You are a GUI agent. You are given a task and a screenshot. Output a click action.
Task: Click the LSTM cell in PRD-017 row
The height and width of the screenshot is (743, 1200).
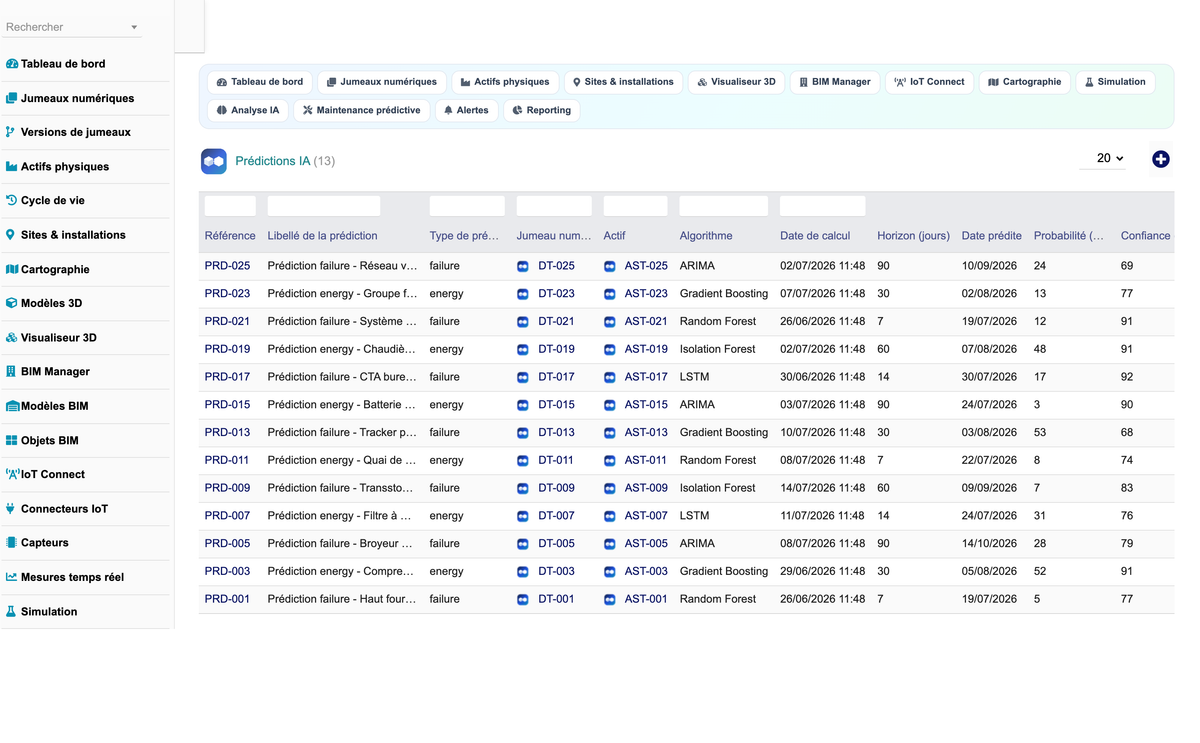(x=695, y=377)
